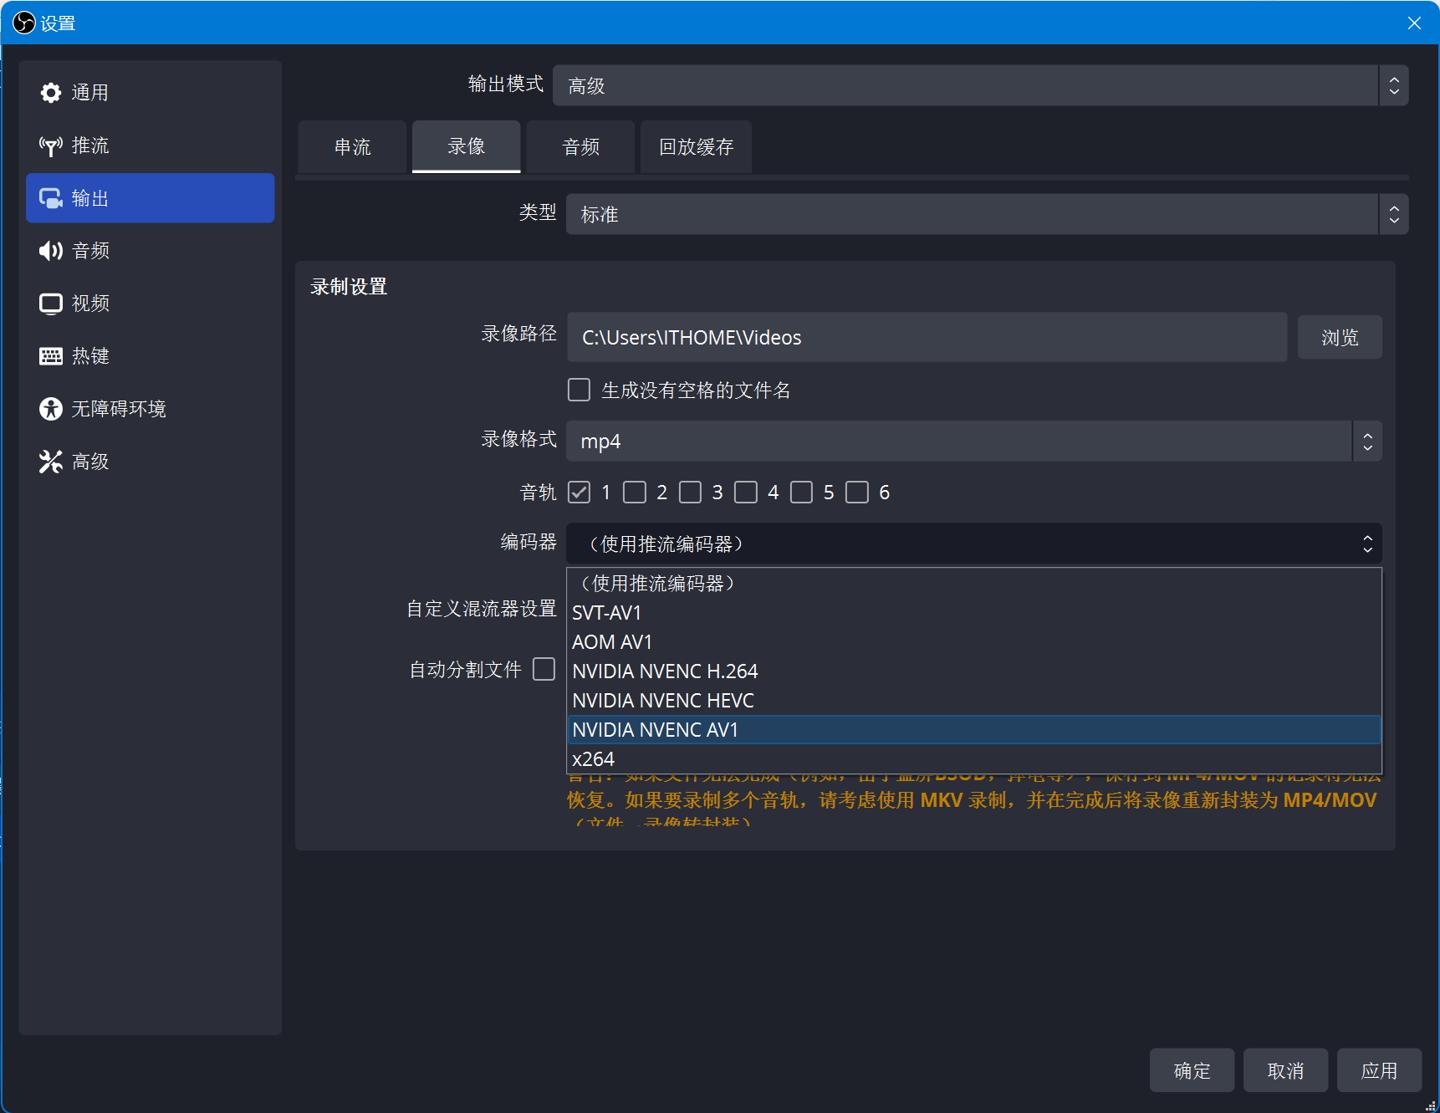Click the Accessibility person icon

coord(50,409)
